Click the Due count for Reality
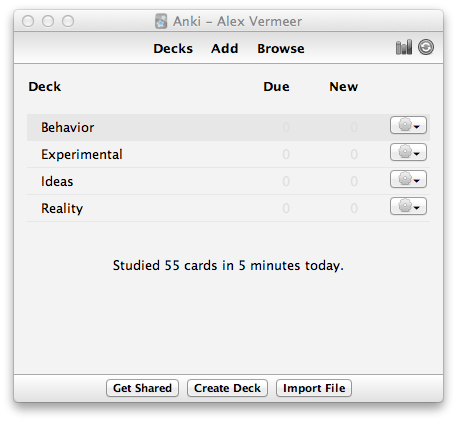Screen dimensions: 457x422 click(x=286, y=208)
